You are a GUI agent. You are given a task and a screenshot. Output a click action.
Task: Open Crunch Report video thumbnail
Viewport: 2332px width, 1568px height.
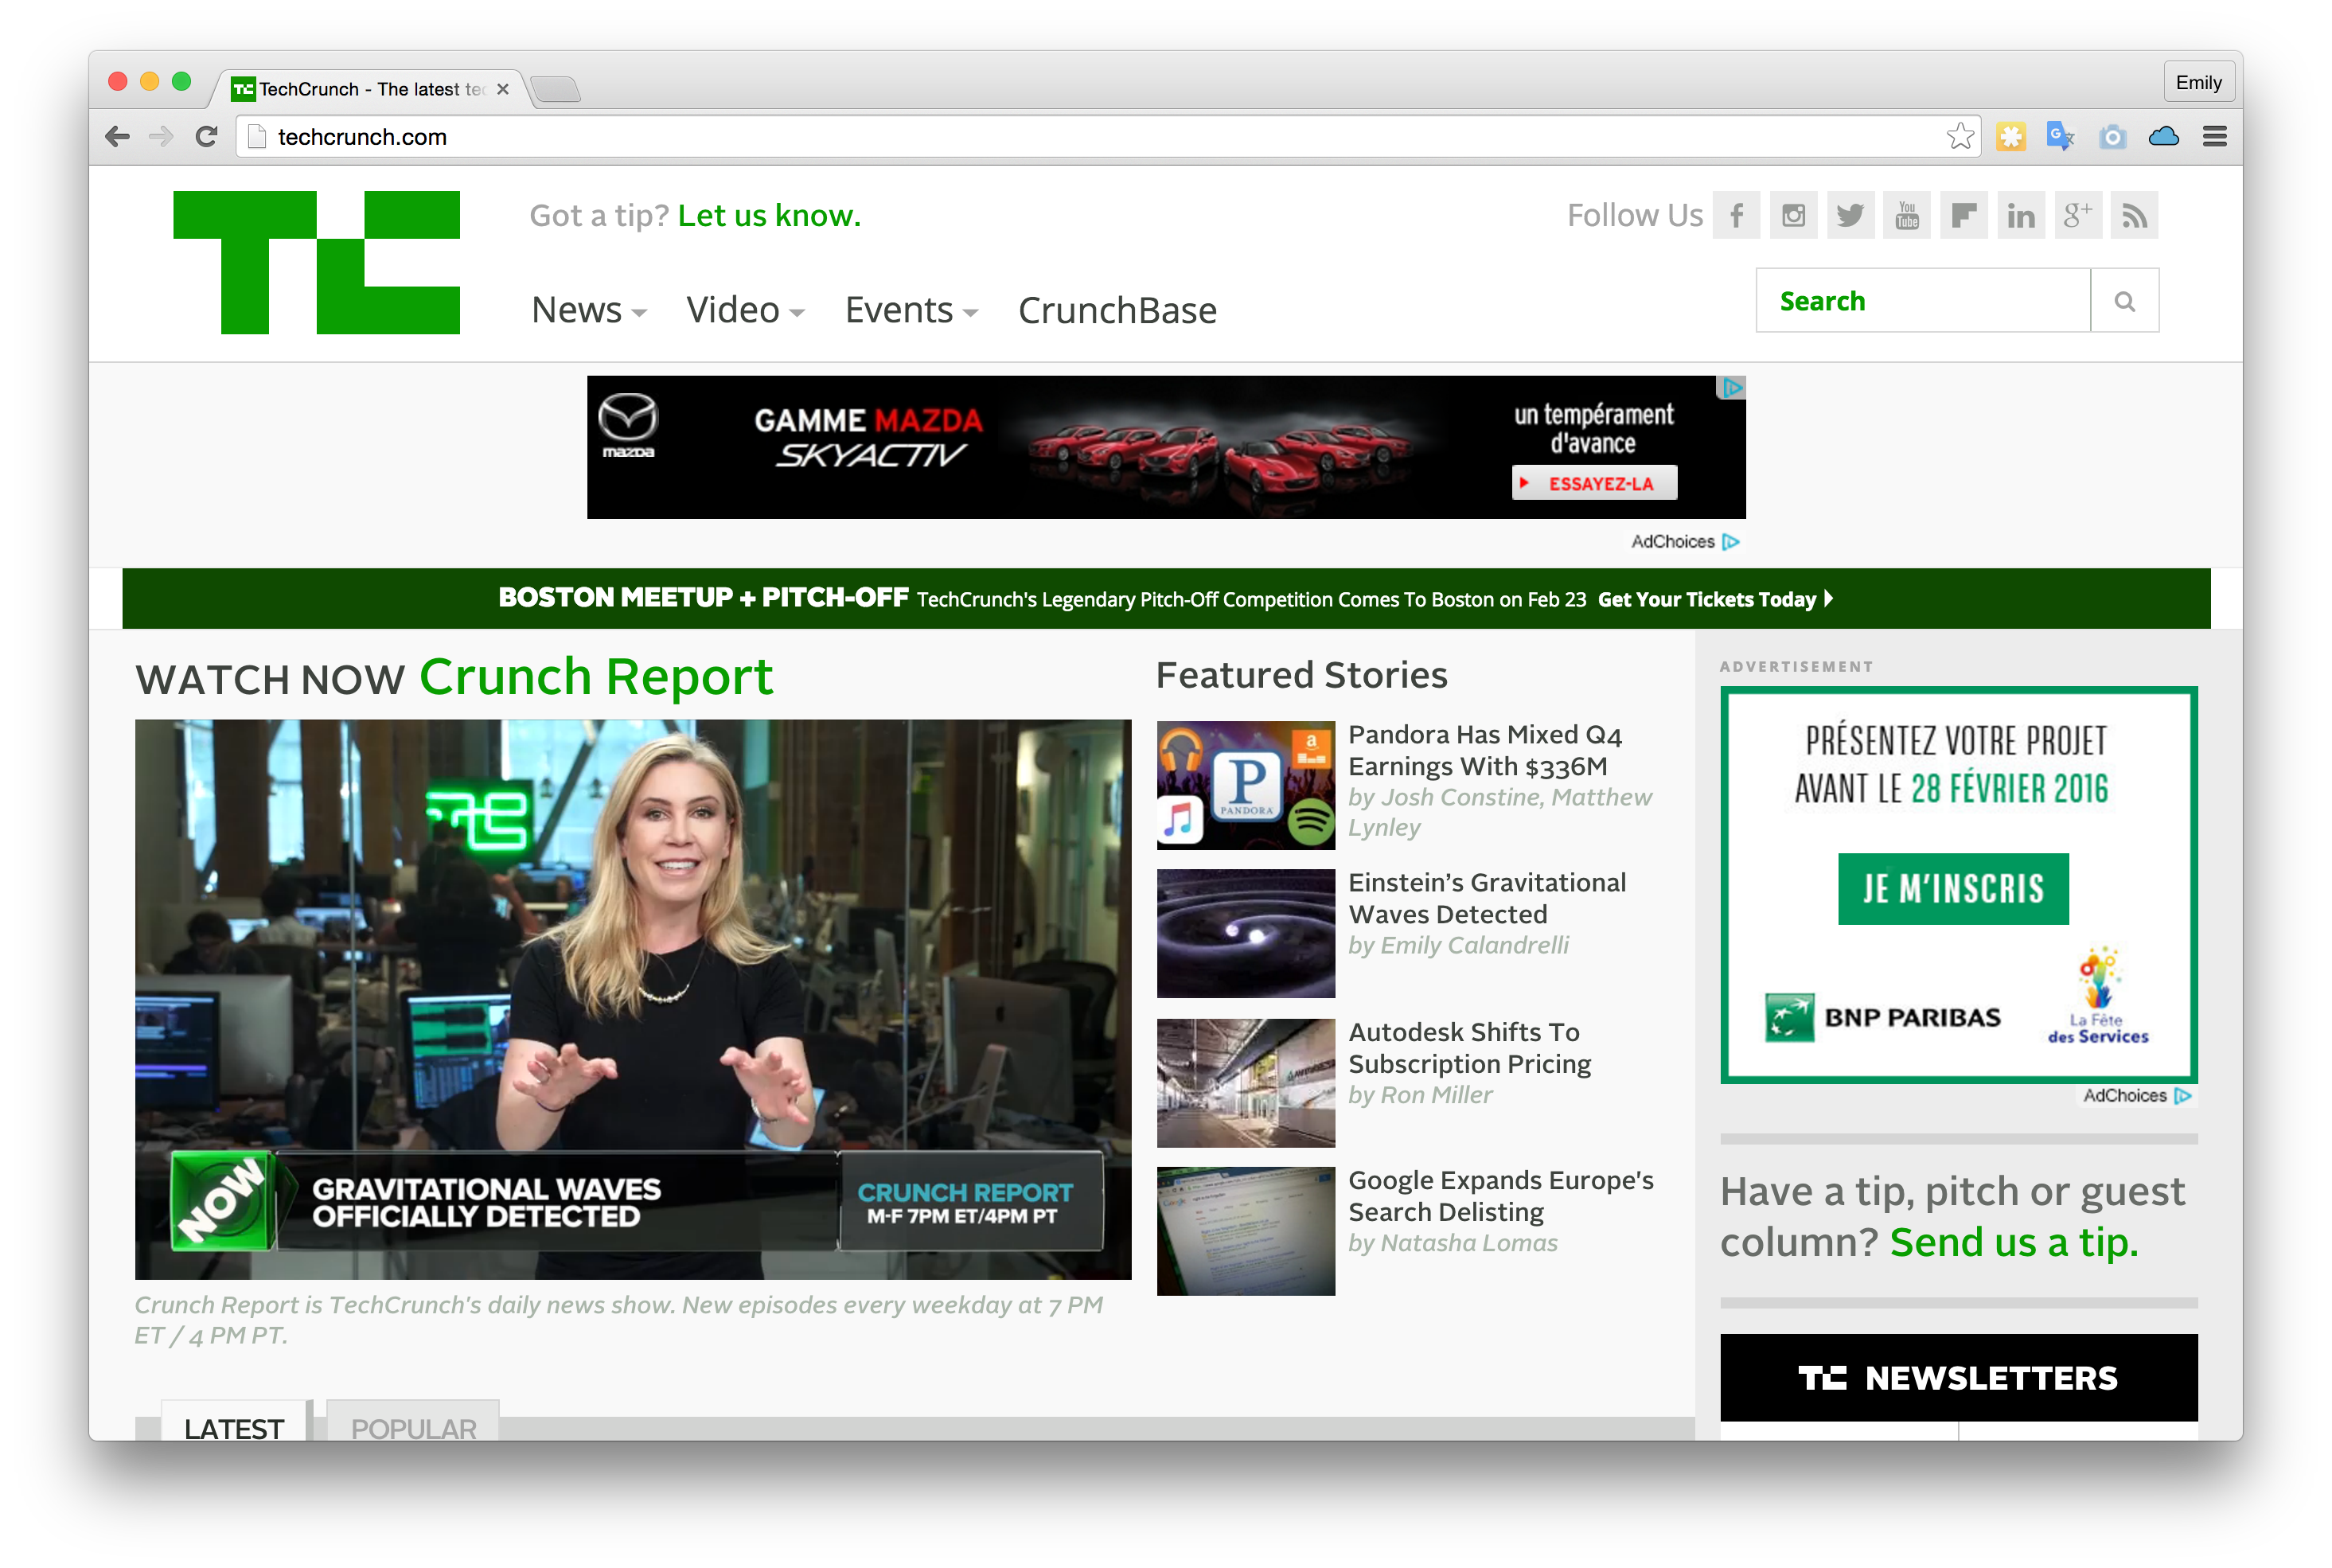633,998
